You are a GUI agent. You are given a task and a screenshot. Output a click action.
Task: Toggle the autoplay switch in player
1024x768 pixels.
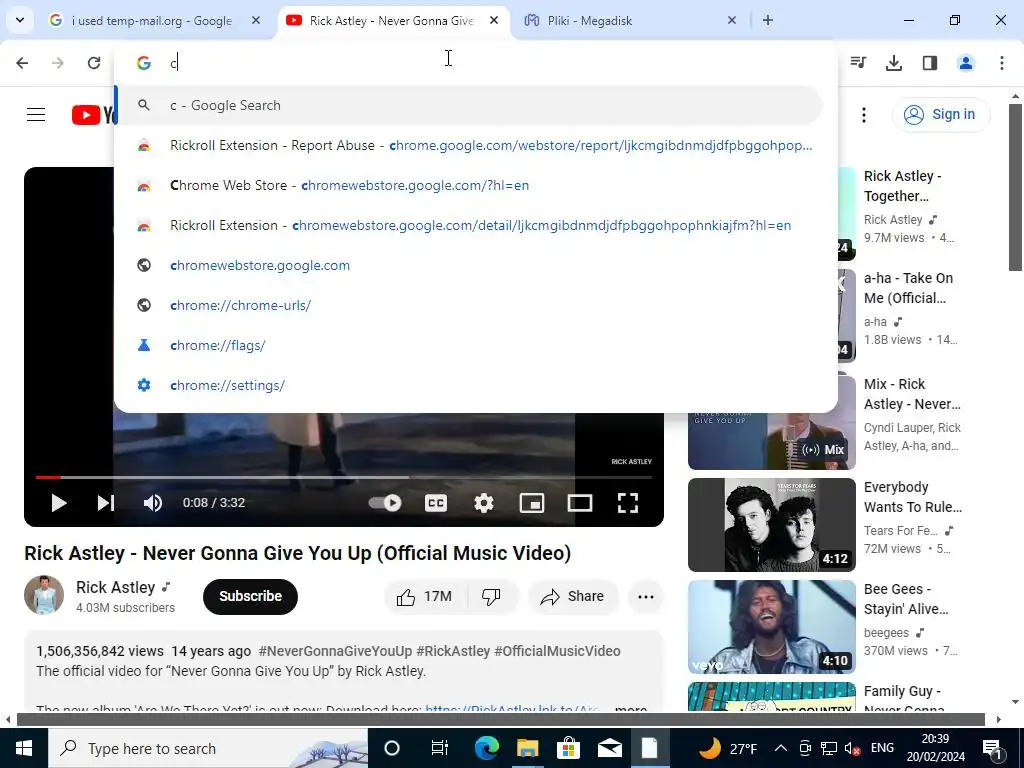coord(385,503)
